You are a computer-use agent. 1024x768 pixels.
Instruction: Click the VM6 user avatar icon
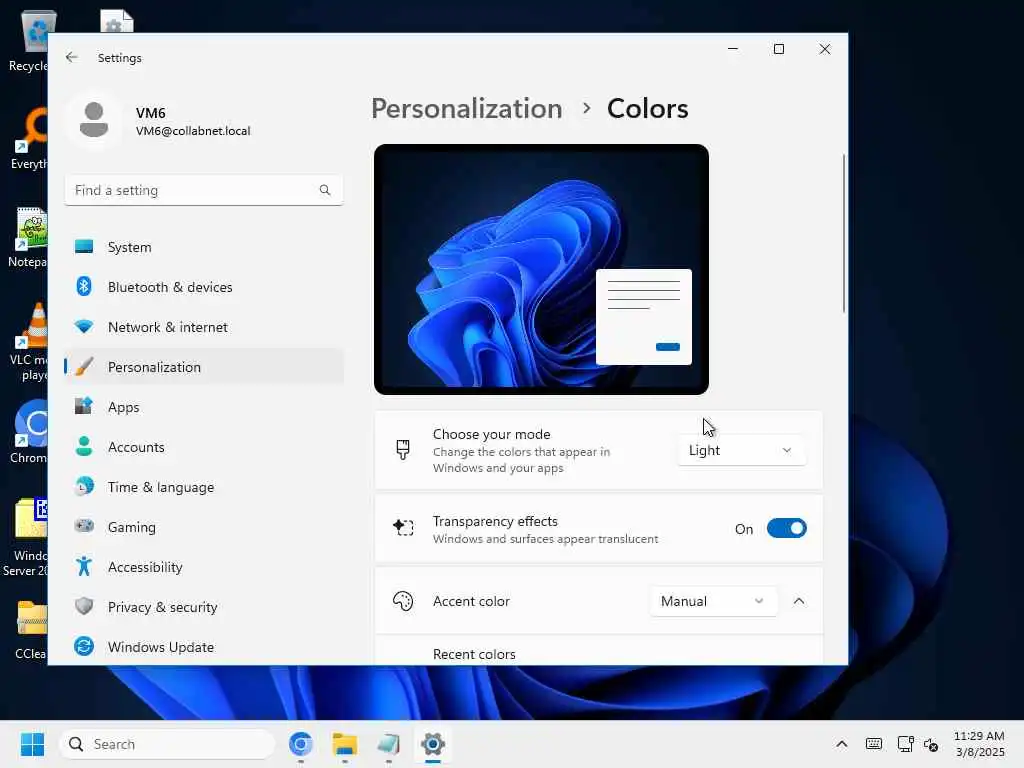click(x=94, y=120)
